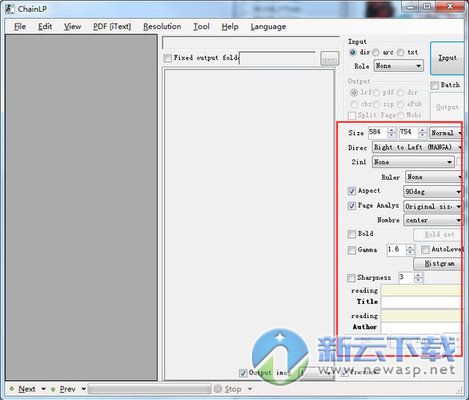Click the Prev page green icon
This screenshot has width=469, height=400.
(53, 389)
